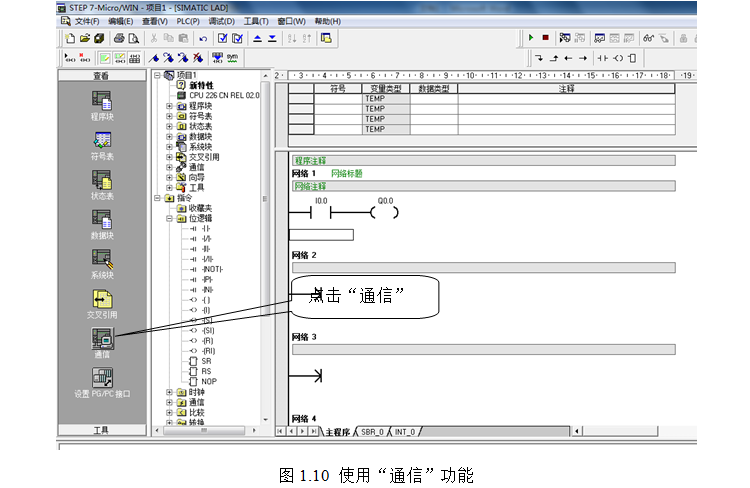The image size is (750, 488).
Task: Click the Line Down branch icon
Action: [x=539, y=58]
